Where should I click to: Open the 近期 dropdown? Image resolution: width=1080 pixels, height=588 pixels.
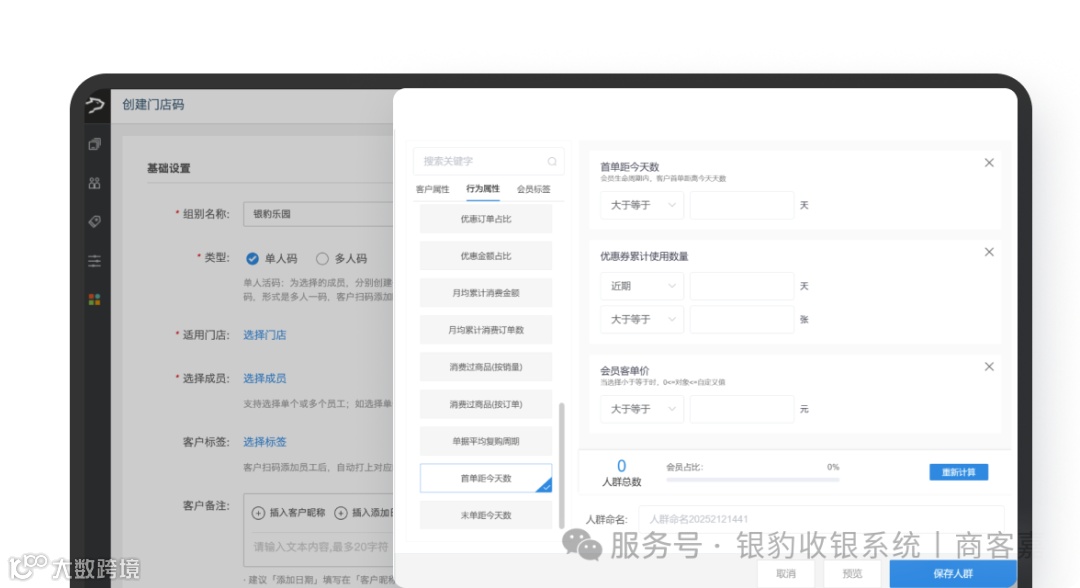642,286
